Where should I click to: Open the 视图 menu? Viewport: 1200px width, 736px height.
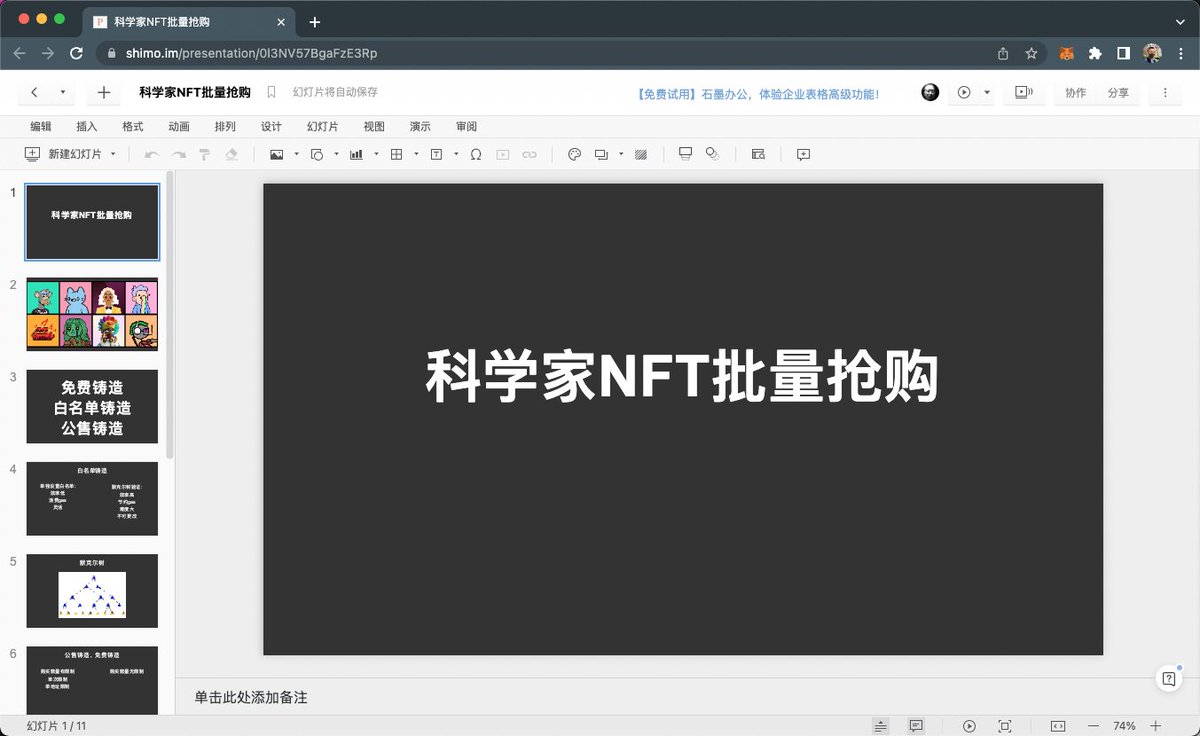pyautogui.click(x=374, y=126)
